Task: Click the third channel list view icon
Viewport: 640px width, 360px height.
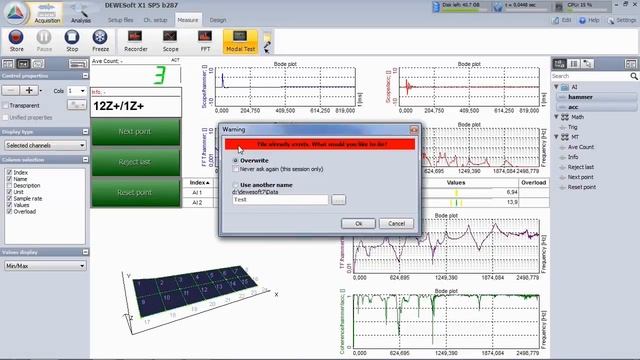Action: coord(587,64)
